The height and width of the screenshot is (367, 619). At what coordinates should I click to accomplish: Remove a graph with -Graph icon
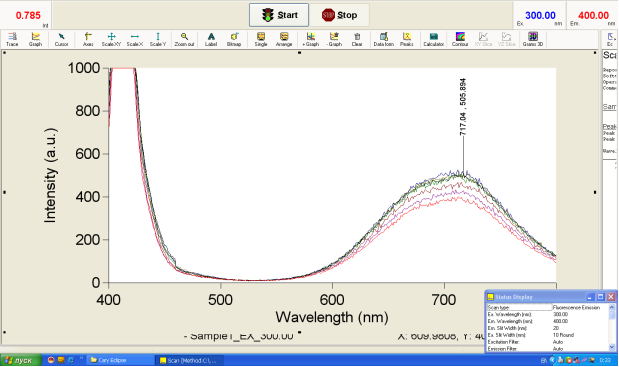click(334, 39)
